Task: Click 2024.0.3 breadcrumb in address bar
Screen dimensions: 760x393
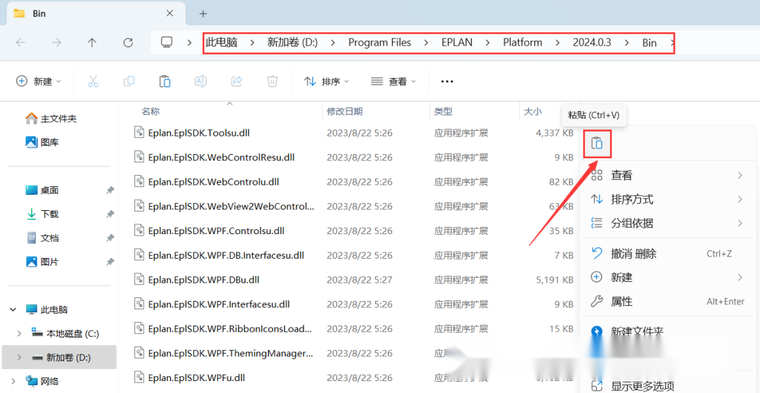Action: click(592, 43)
